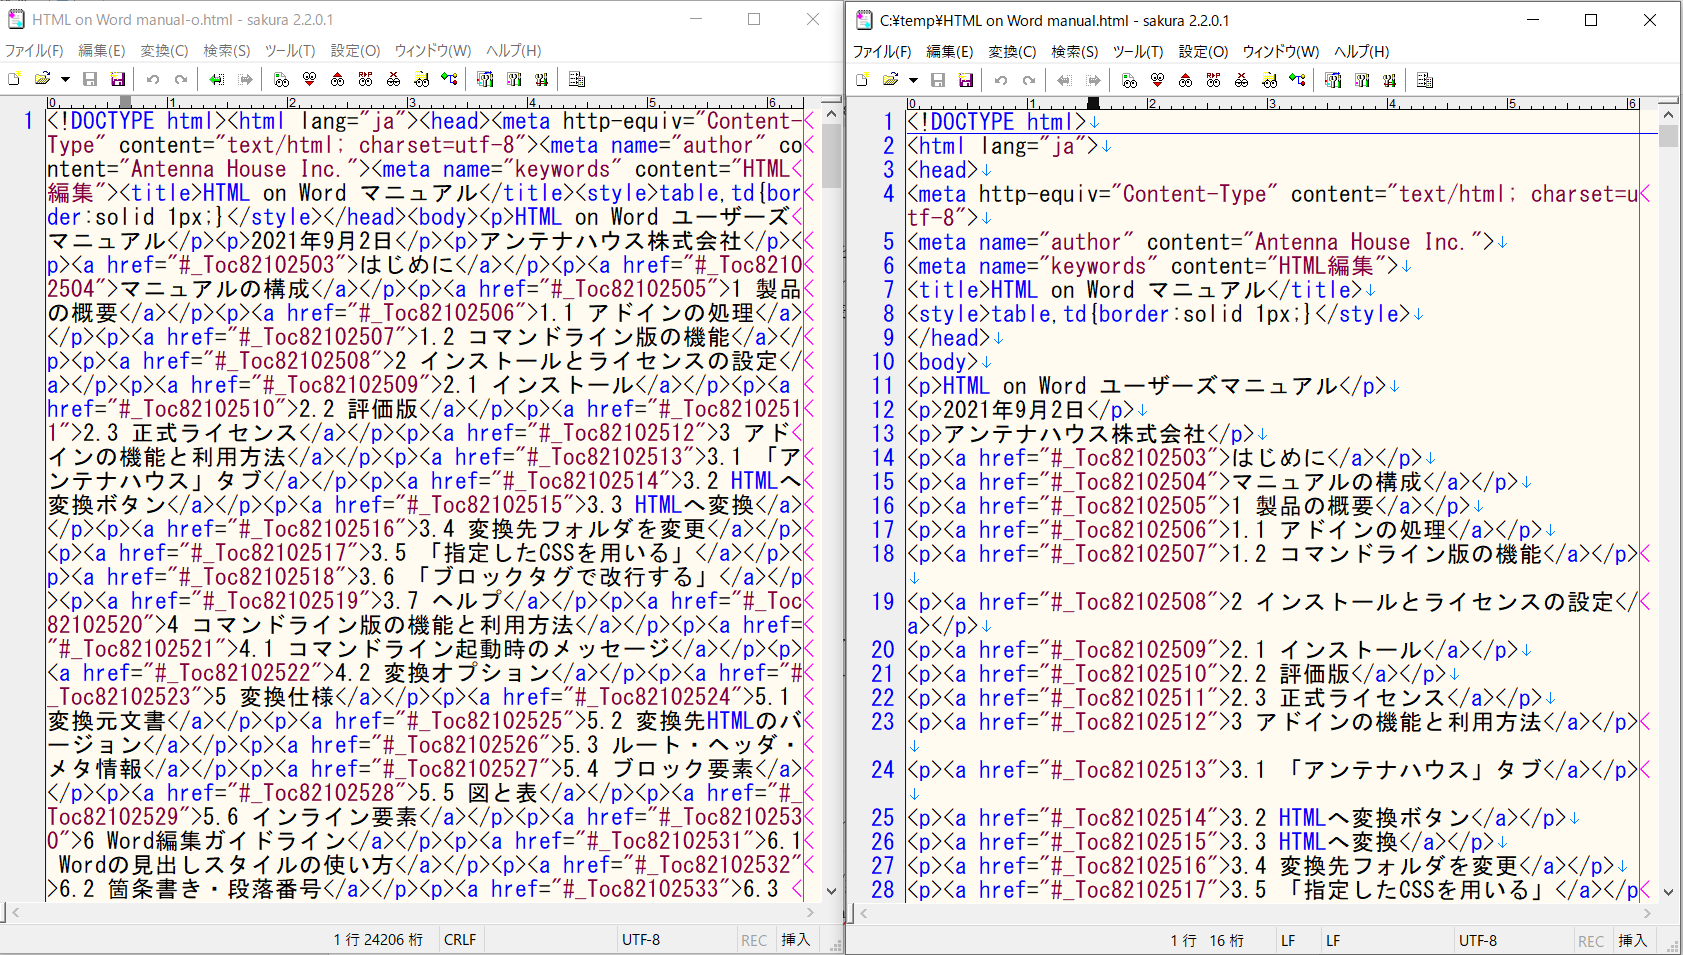Open type-specific settings icon in right window
The height and width of the screenshot is (955, 1683).
tap(1361, 80)
